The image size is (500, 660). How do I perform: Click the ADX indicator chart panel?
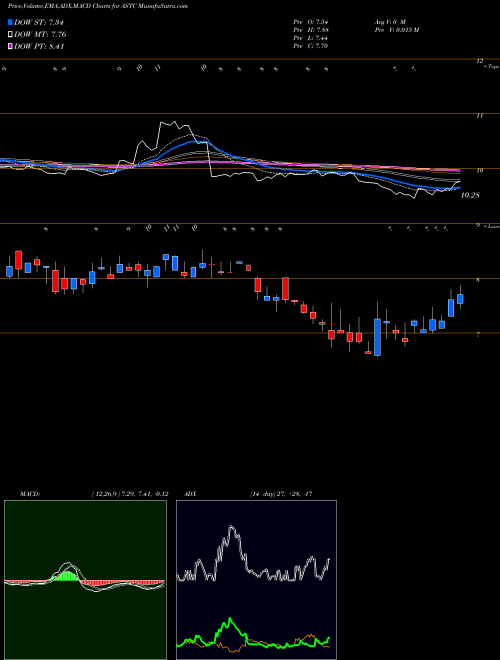point(256,580)
